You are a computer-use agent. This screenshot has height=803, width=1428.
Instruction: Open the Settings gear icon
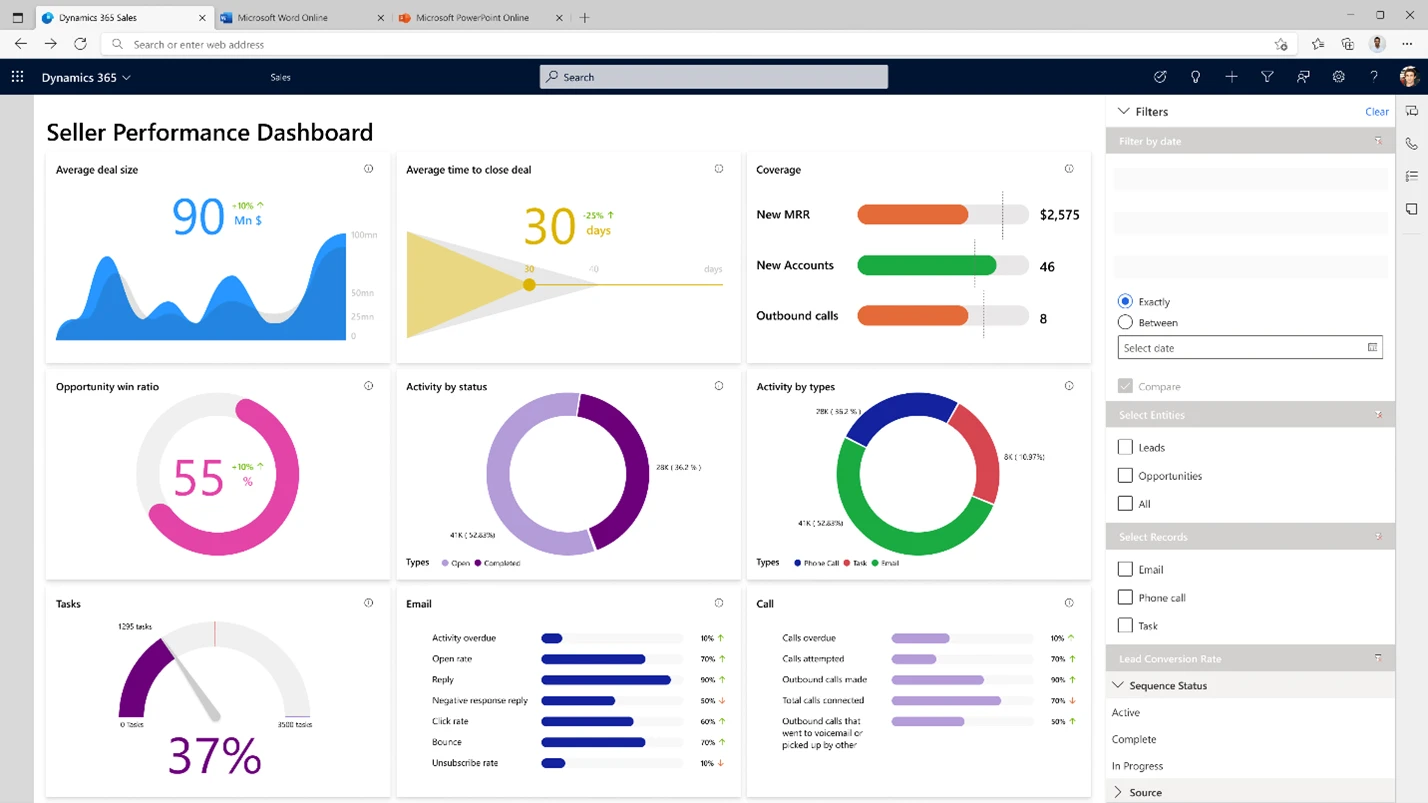point(1339,77)
